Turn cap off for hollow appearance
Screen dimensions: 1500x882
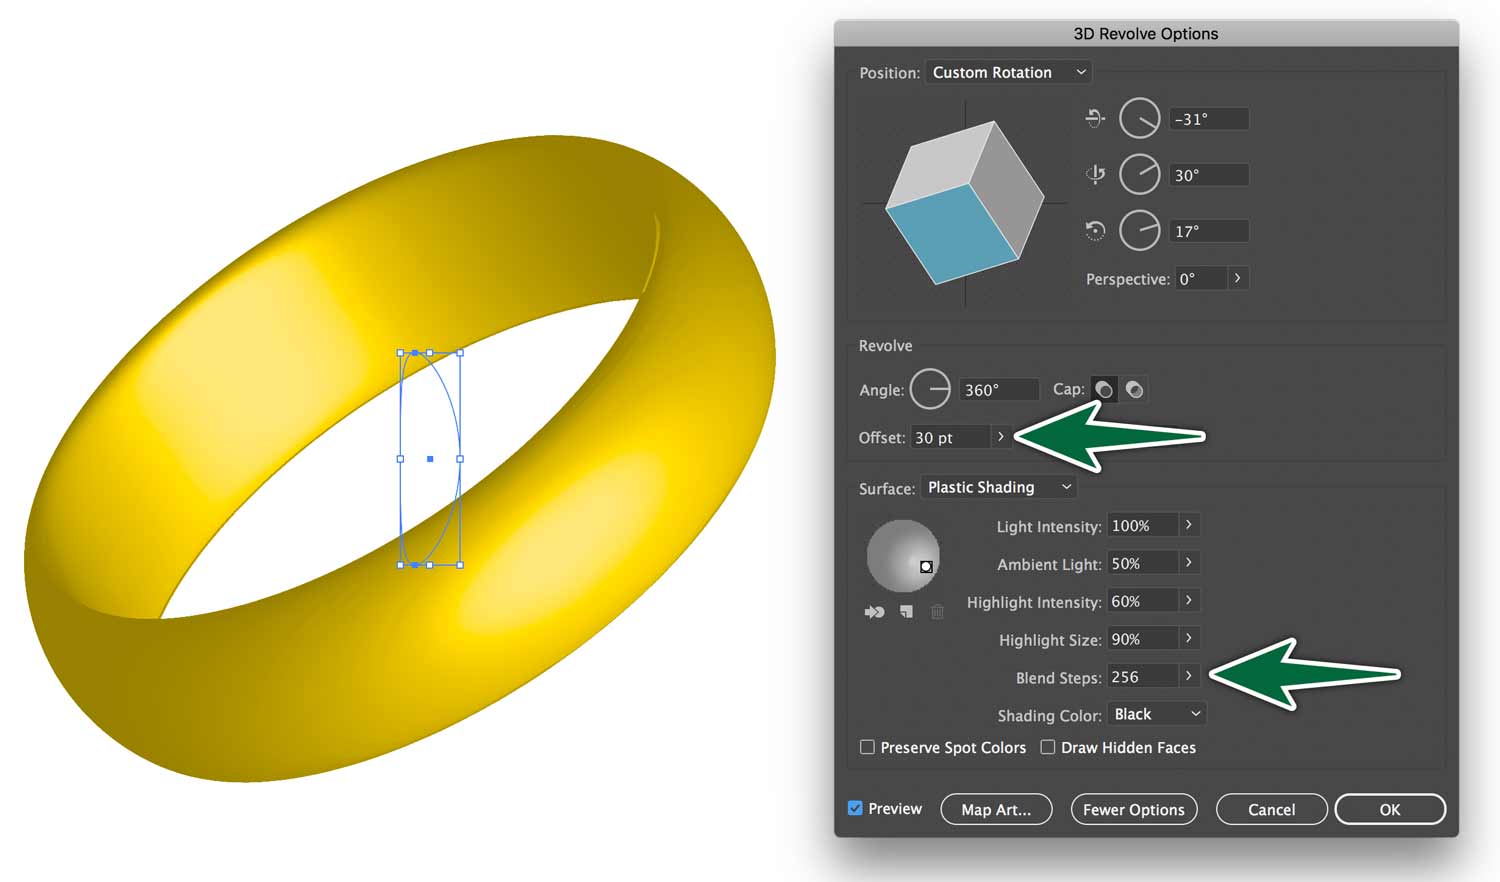[x=1134, y=389]
